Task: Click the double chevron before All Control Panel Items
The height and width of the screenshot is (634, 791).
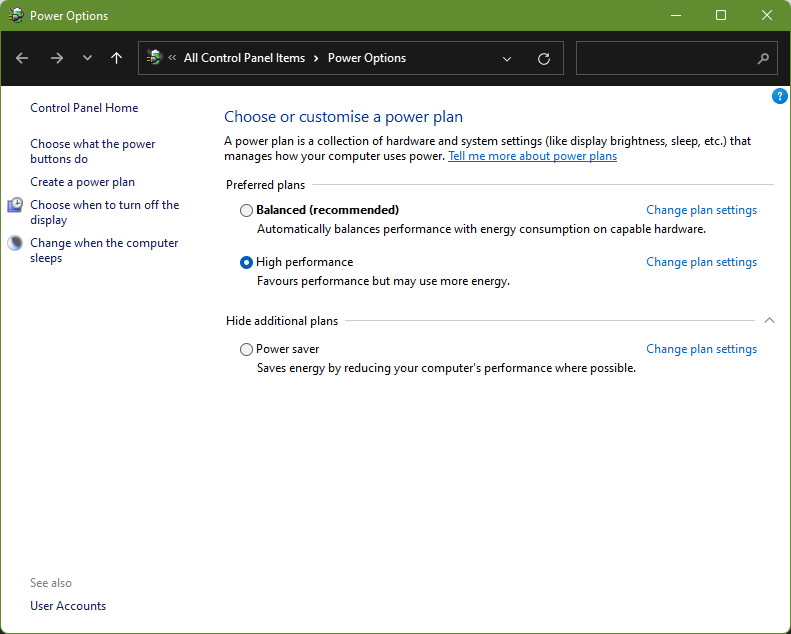Action: pos(172,57)
